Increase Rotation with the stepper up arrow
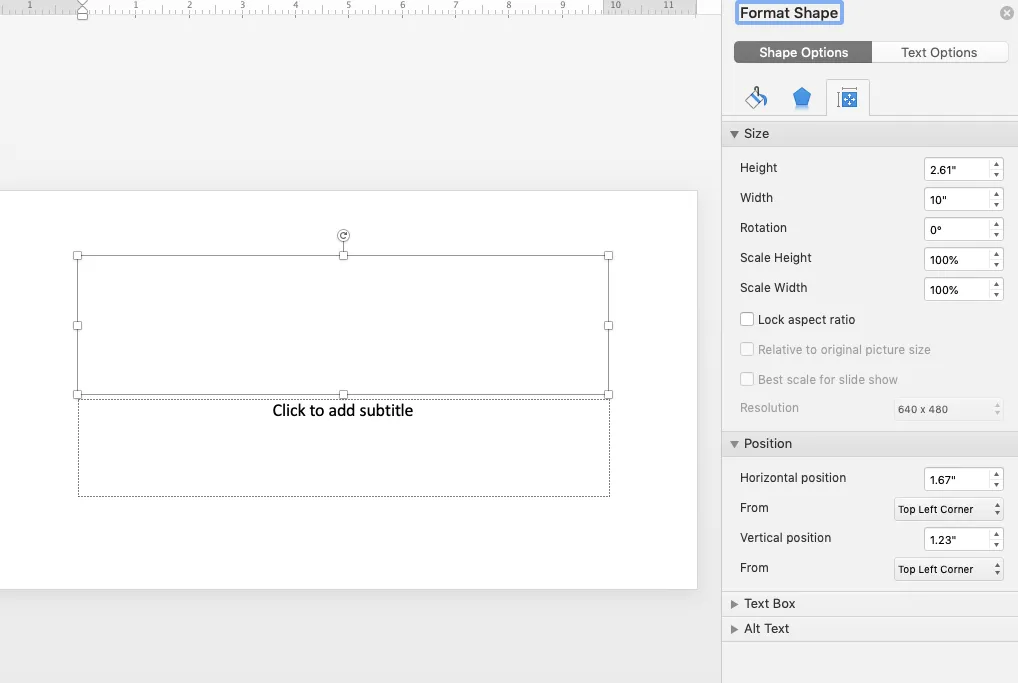Image resolution: width=1018 pixels, height=683 pixels. pyautogui.click(x=997, y=224)
